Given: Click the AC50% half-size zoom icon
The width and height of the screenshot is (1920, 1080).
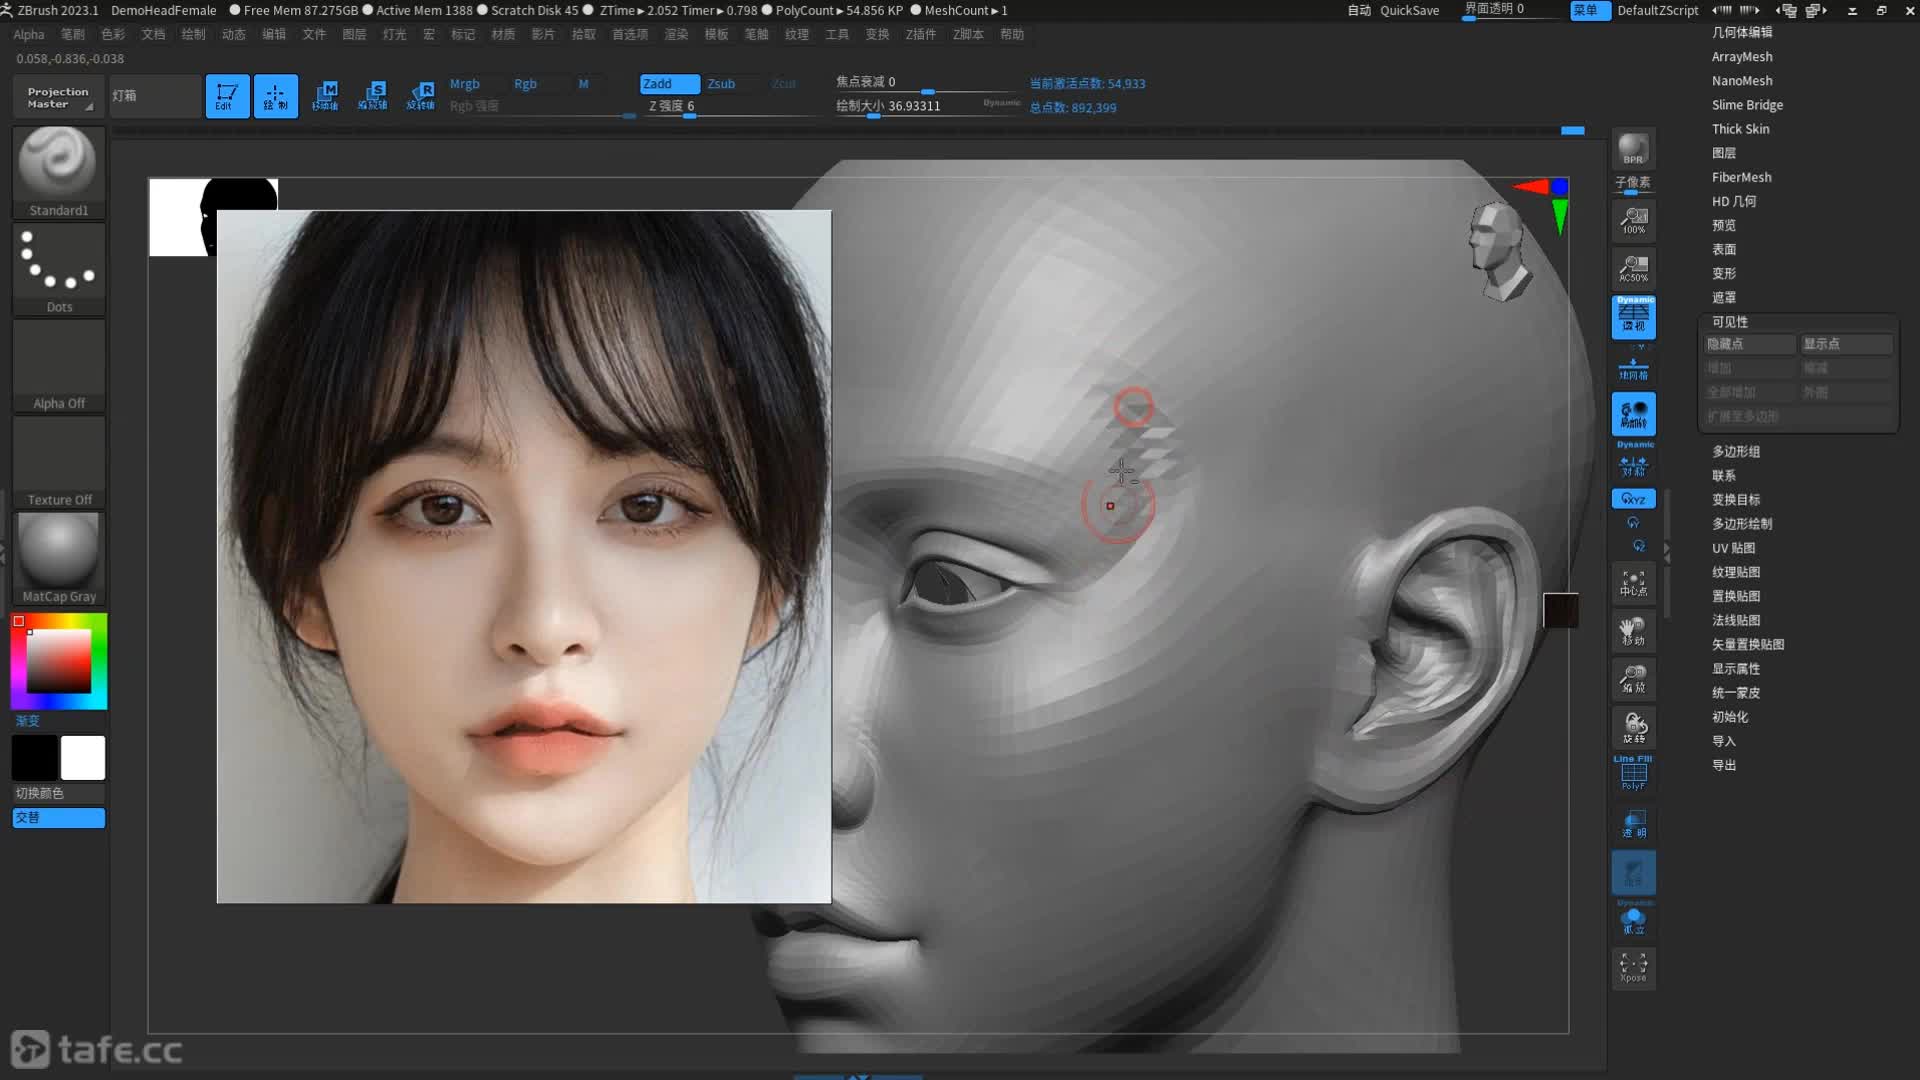Looking at the screenshot, I should (1633, 268).
